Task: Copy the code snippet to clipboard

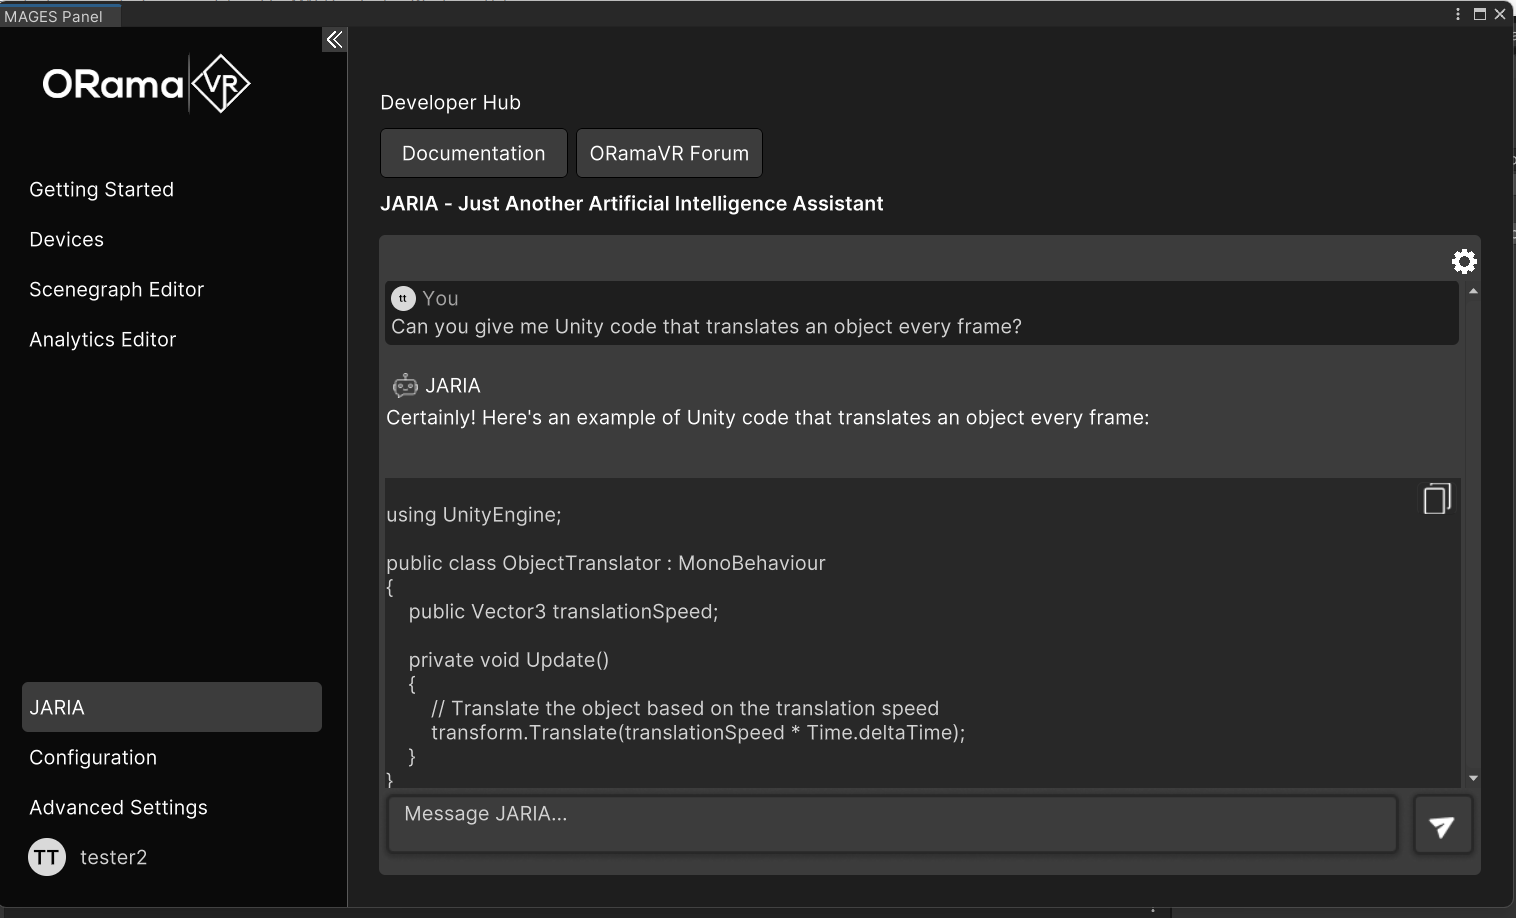Action: click(1437, 498)
